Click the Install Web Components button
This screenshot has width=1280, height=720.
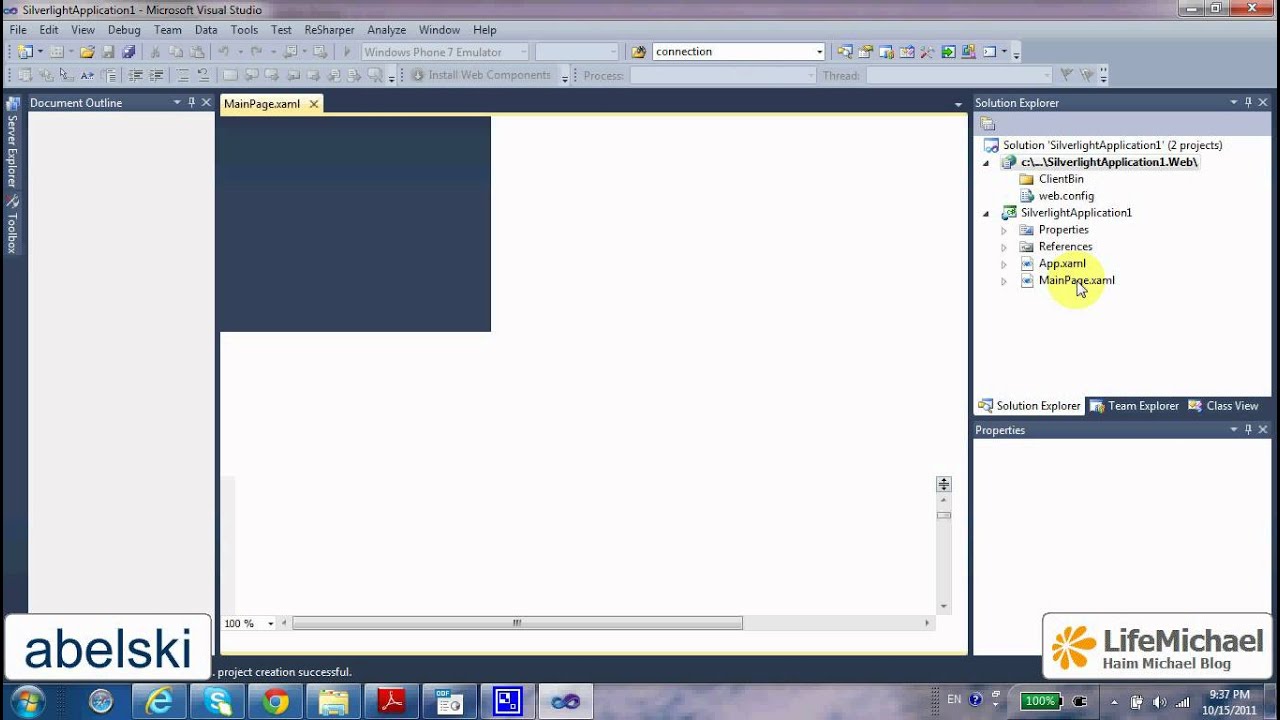pos(480,75)
